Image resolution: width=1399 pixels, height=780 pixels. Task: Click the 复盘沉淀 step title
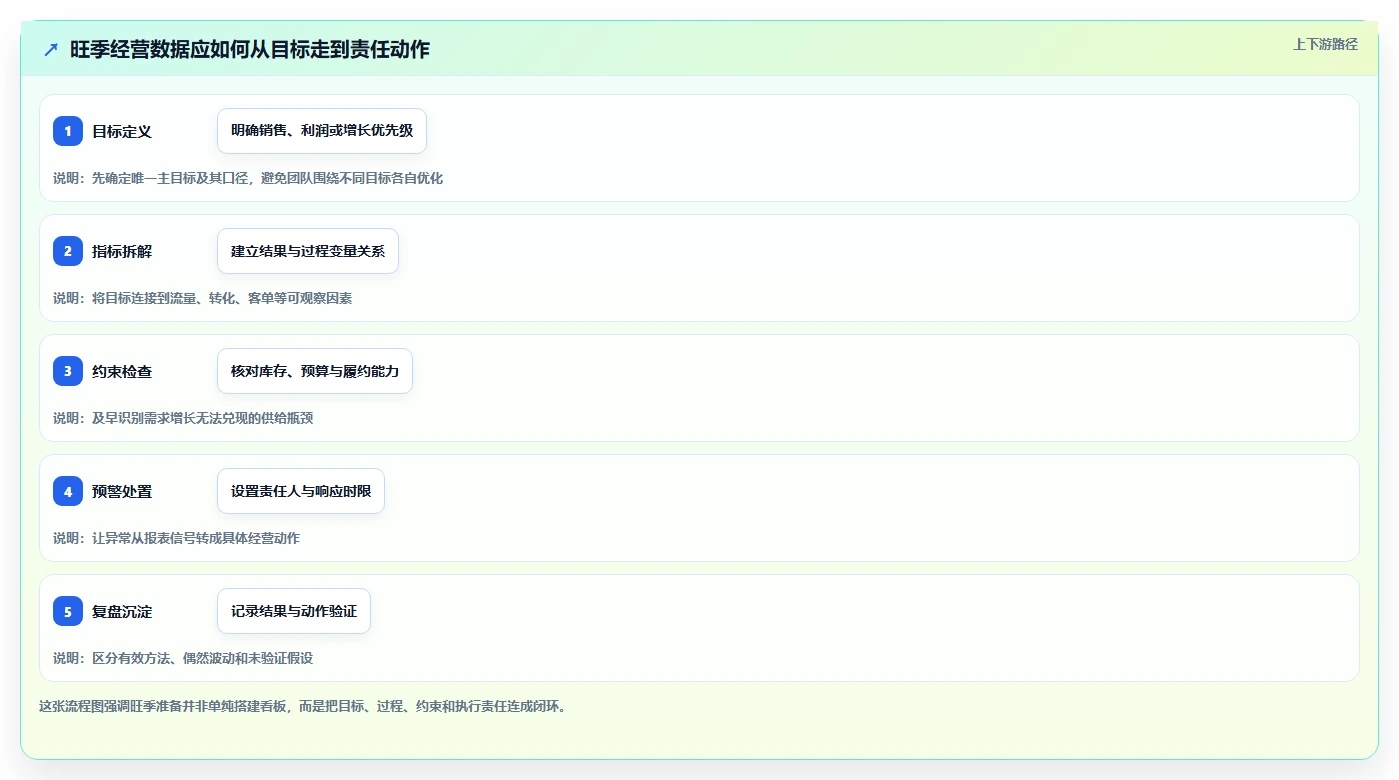tap(122, 611)
